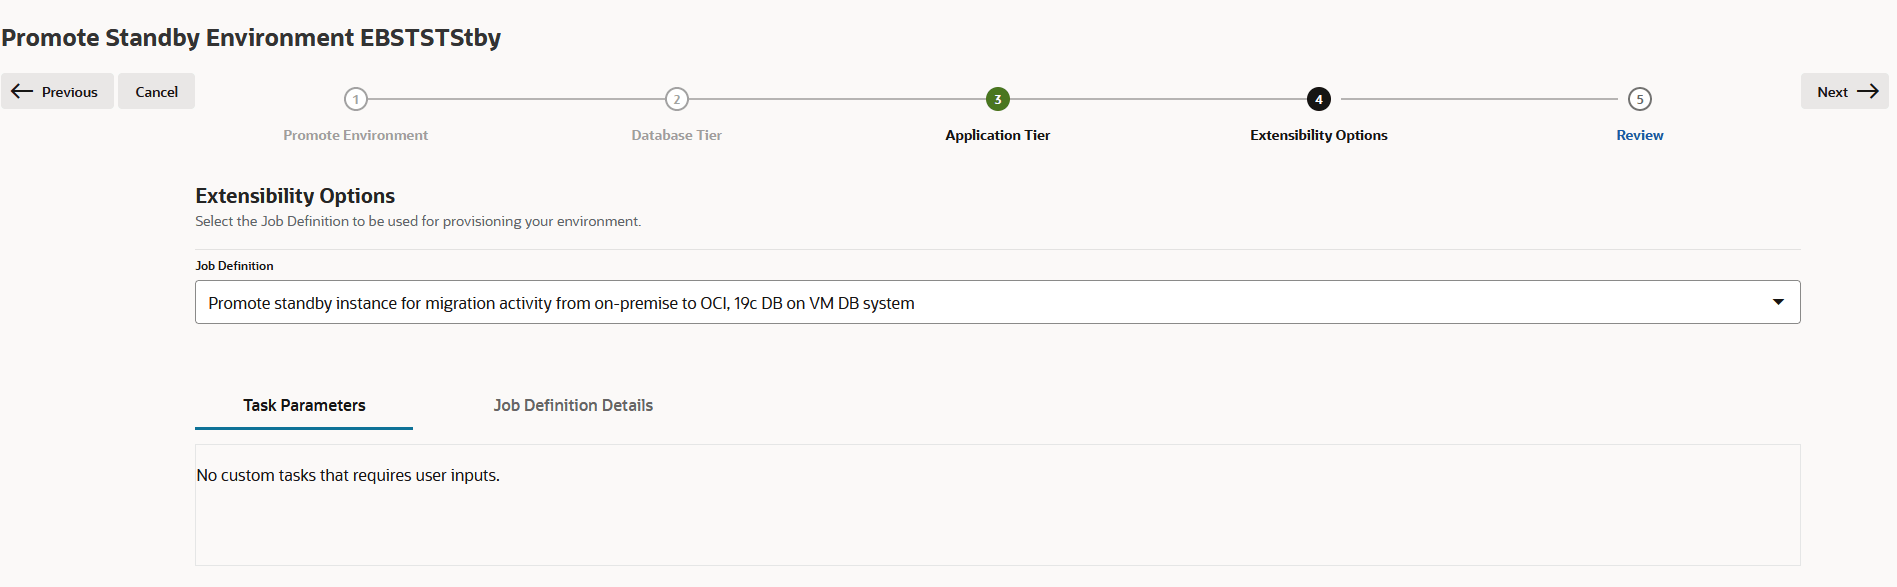1897x587 pixels.
Task: Jump to step 5 circle
Action: click(x=1640, y=99)
